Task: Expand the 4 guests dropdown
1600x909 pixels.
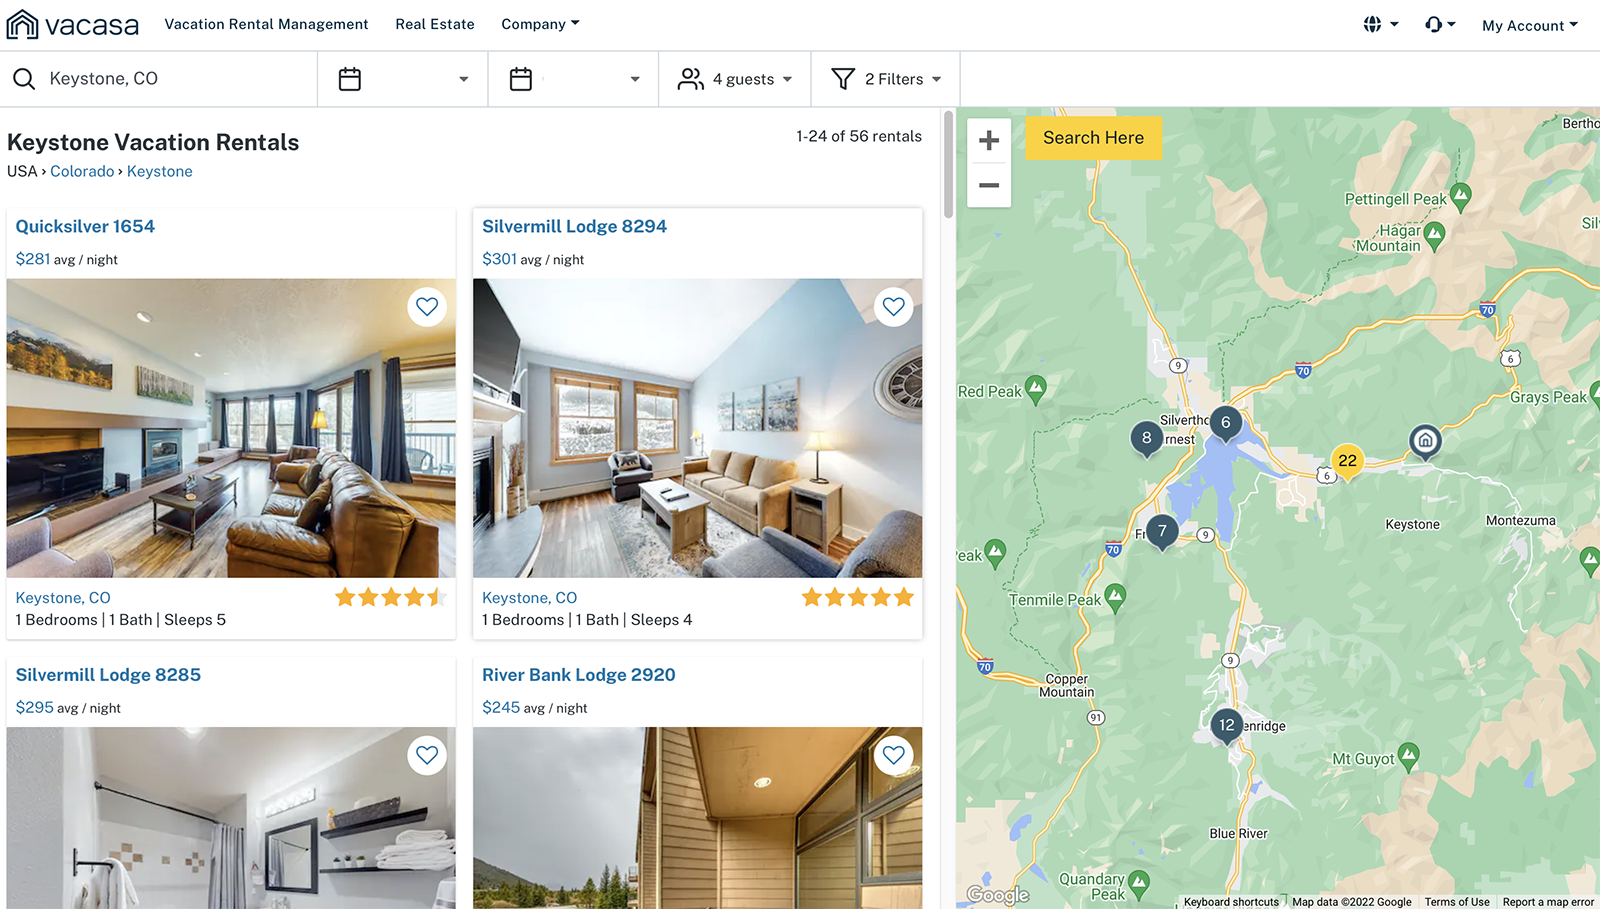Action: [735, 79]
